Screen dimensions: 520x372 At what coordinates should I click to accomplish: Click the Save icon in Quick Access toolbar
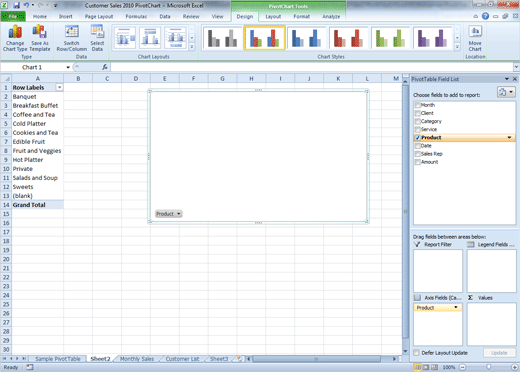(x=16, y=5)
